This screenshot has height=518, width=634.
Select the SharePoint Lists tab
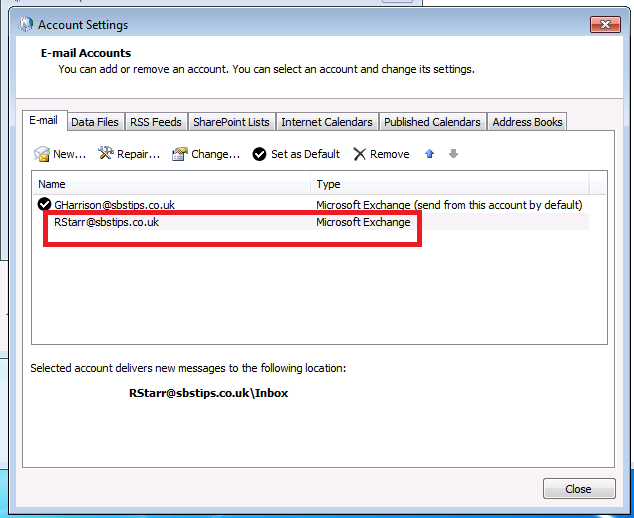point(231,122)
